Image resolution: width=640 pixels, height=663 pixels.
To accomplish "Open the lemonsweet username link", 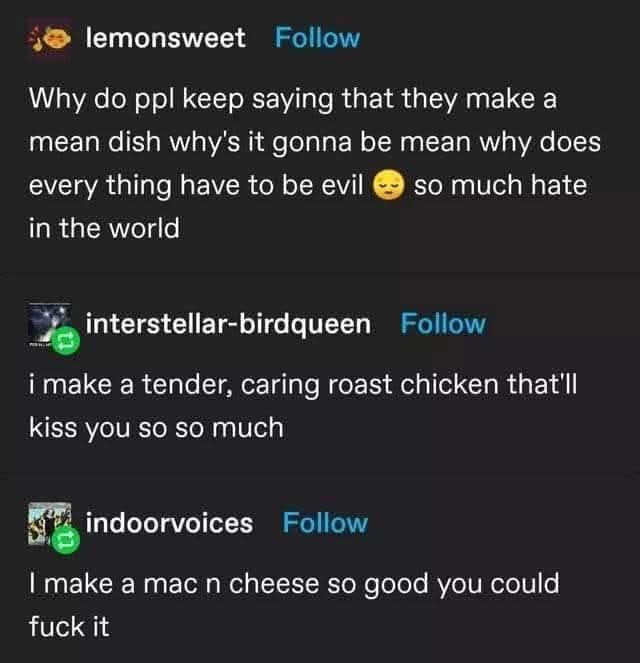I will (x=165, y=38).
